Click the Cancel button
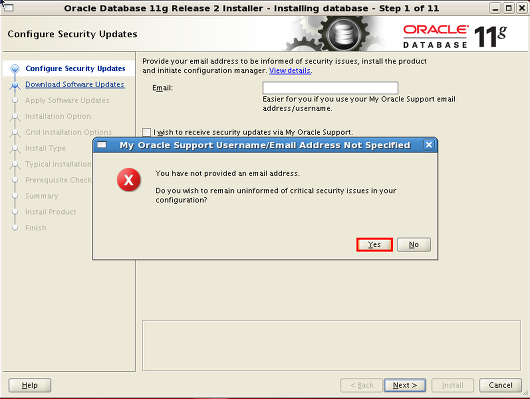Viewport: 530px width, 399px height. click(x=500, y=385)
